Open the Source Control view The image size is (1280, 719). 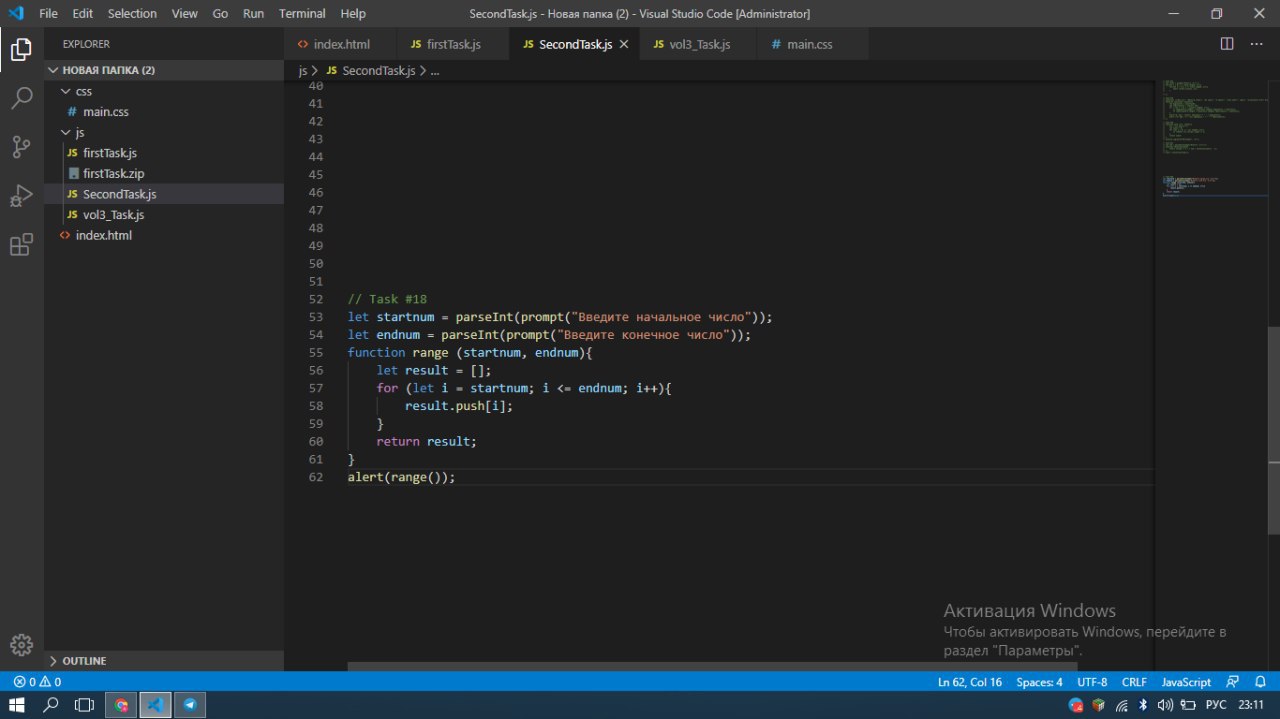click(21, 147)
